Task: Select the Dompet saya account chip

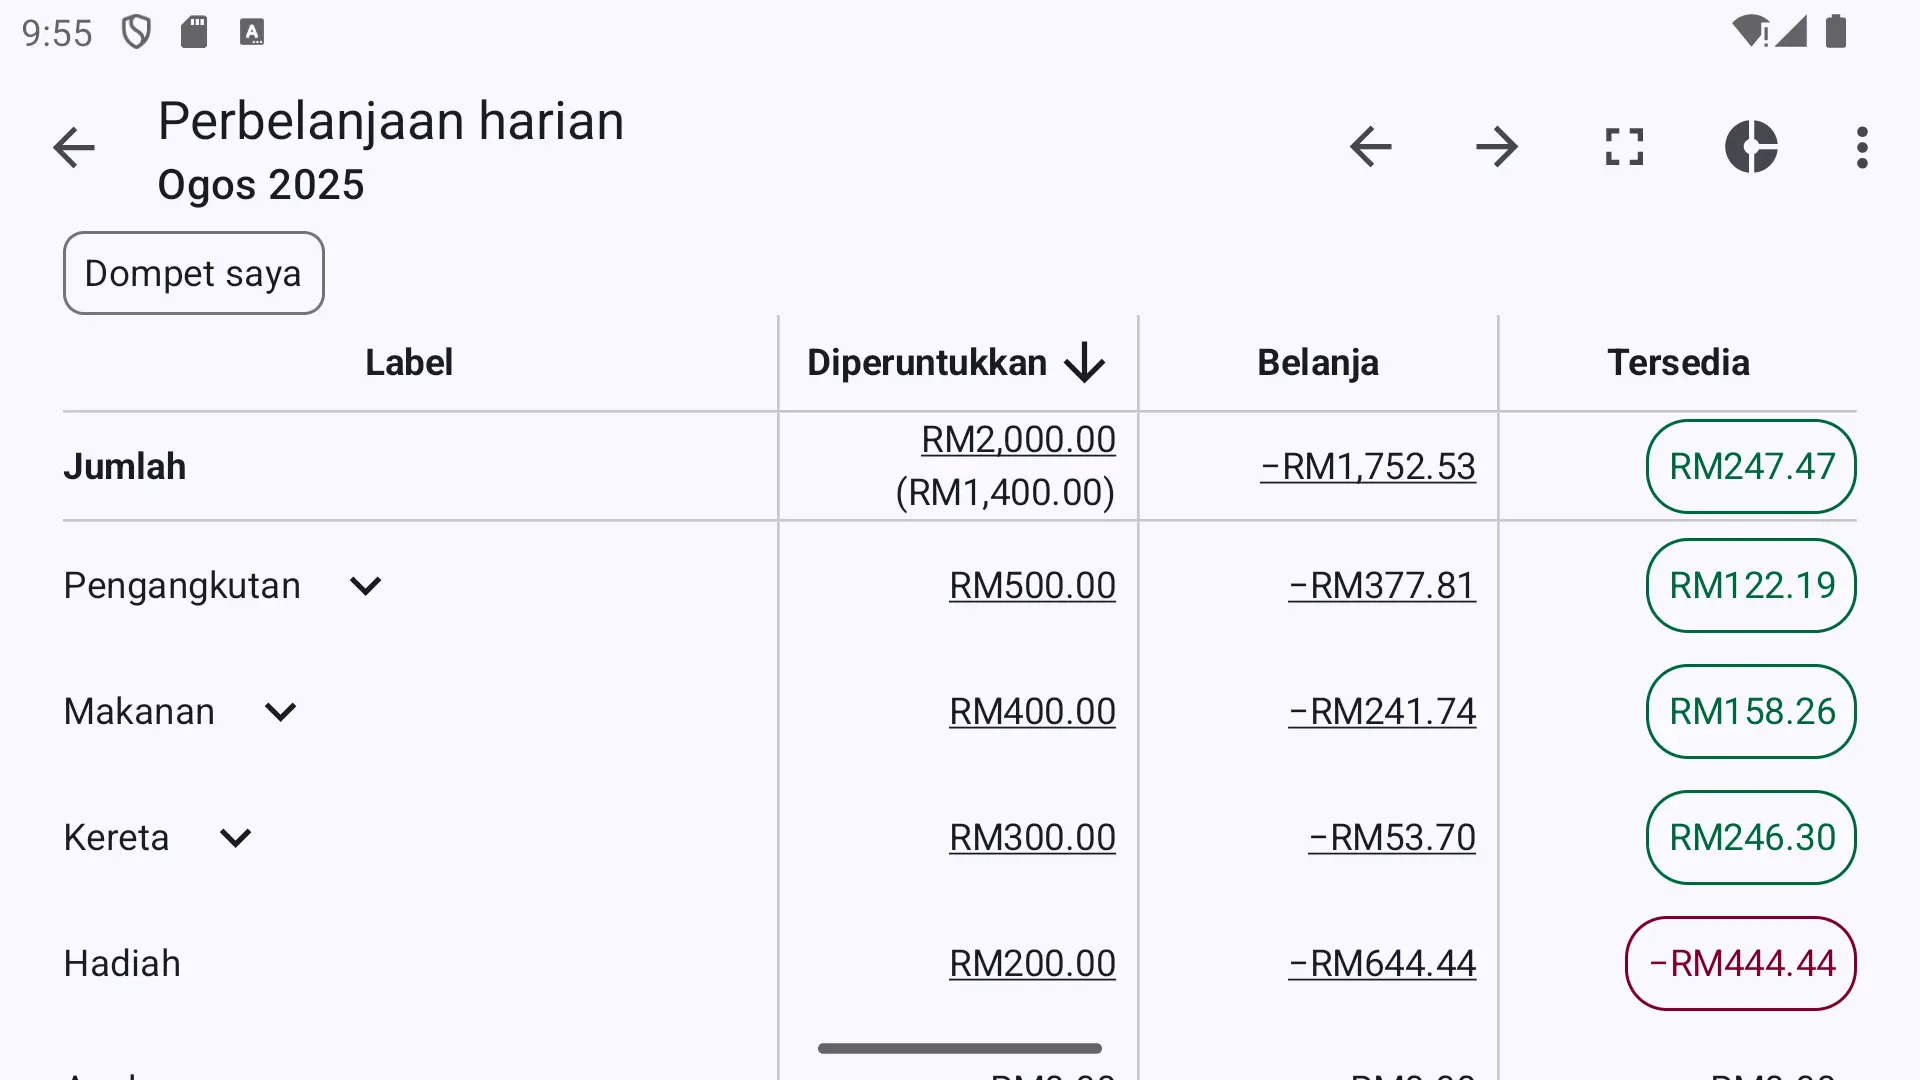Action: (x=194, y=273)
